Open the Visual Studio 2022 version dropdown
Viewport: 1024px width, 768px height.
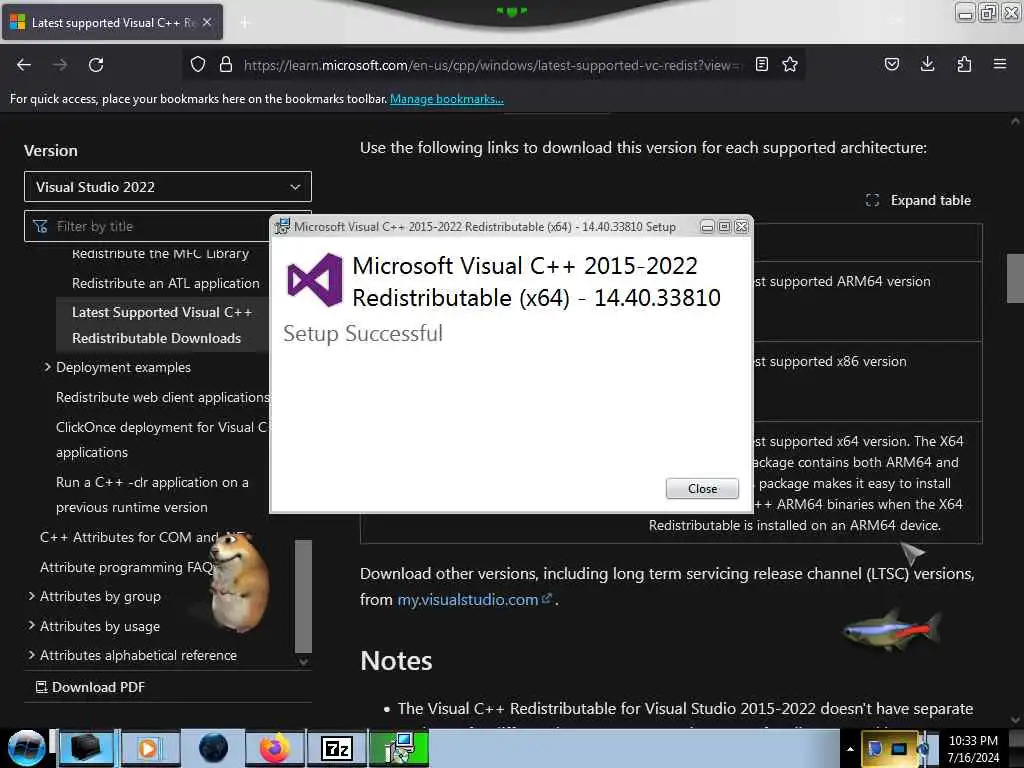[168, 187]
